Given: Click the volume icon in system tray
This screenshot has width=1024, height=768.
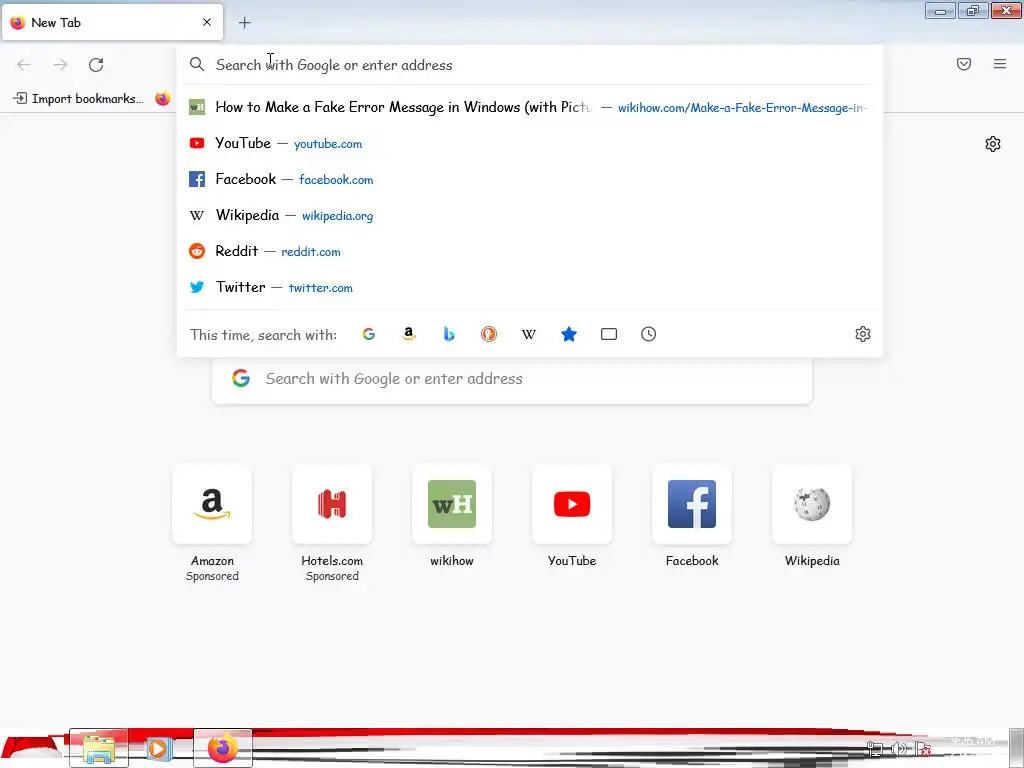Looking at the screenshot, I should (x=899, y=749).
